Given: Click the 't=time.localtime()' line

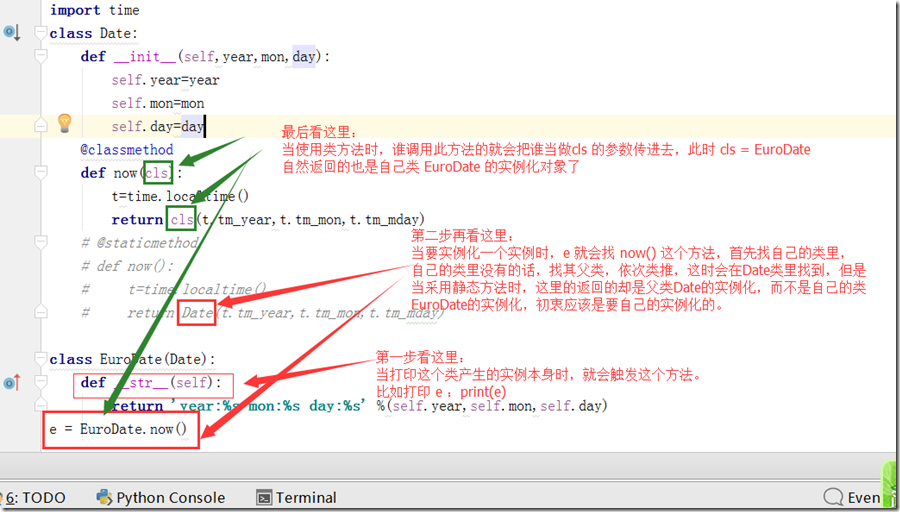Looking at the screenshot, I should [180, 196].
